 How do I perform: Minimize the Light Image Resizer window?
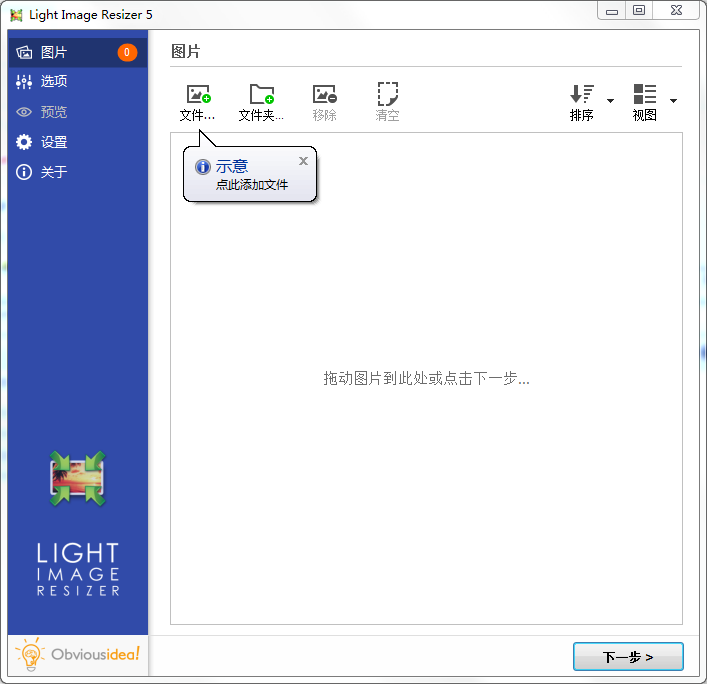[612, 11]
